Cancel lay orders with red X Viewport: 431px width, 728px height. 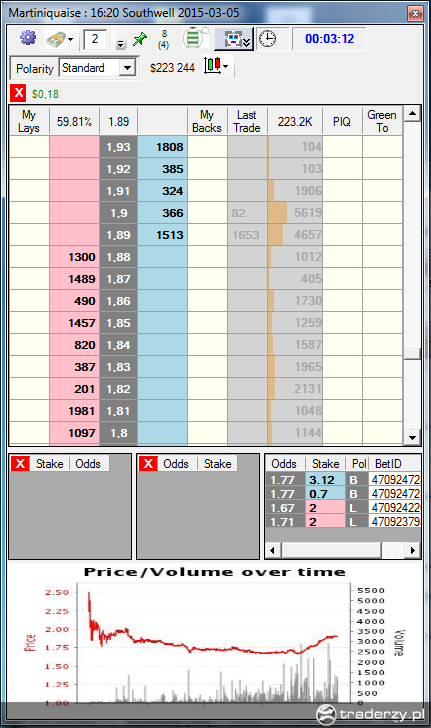point(20,463)
